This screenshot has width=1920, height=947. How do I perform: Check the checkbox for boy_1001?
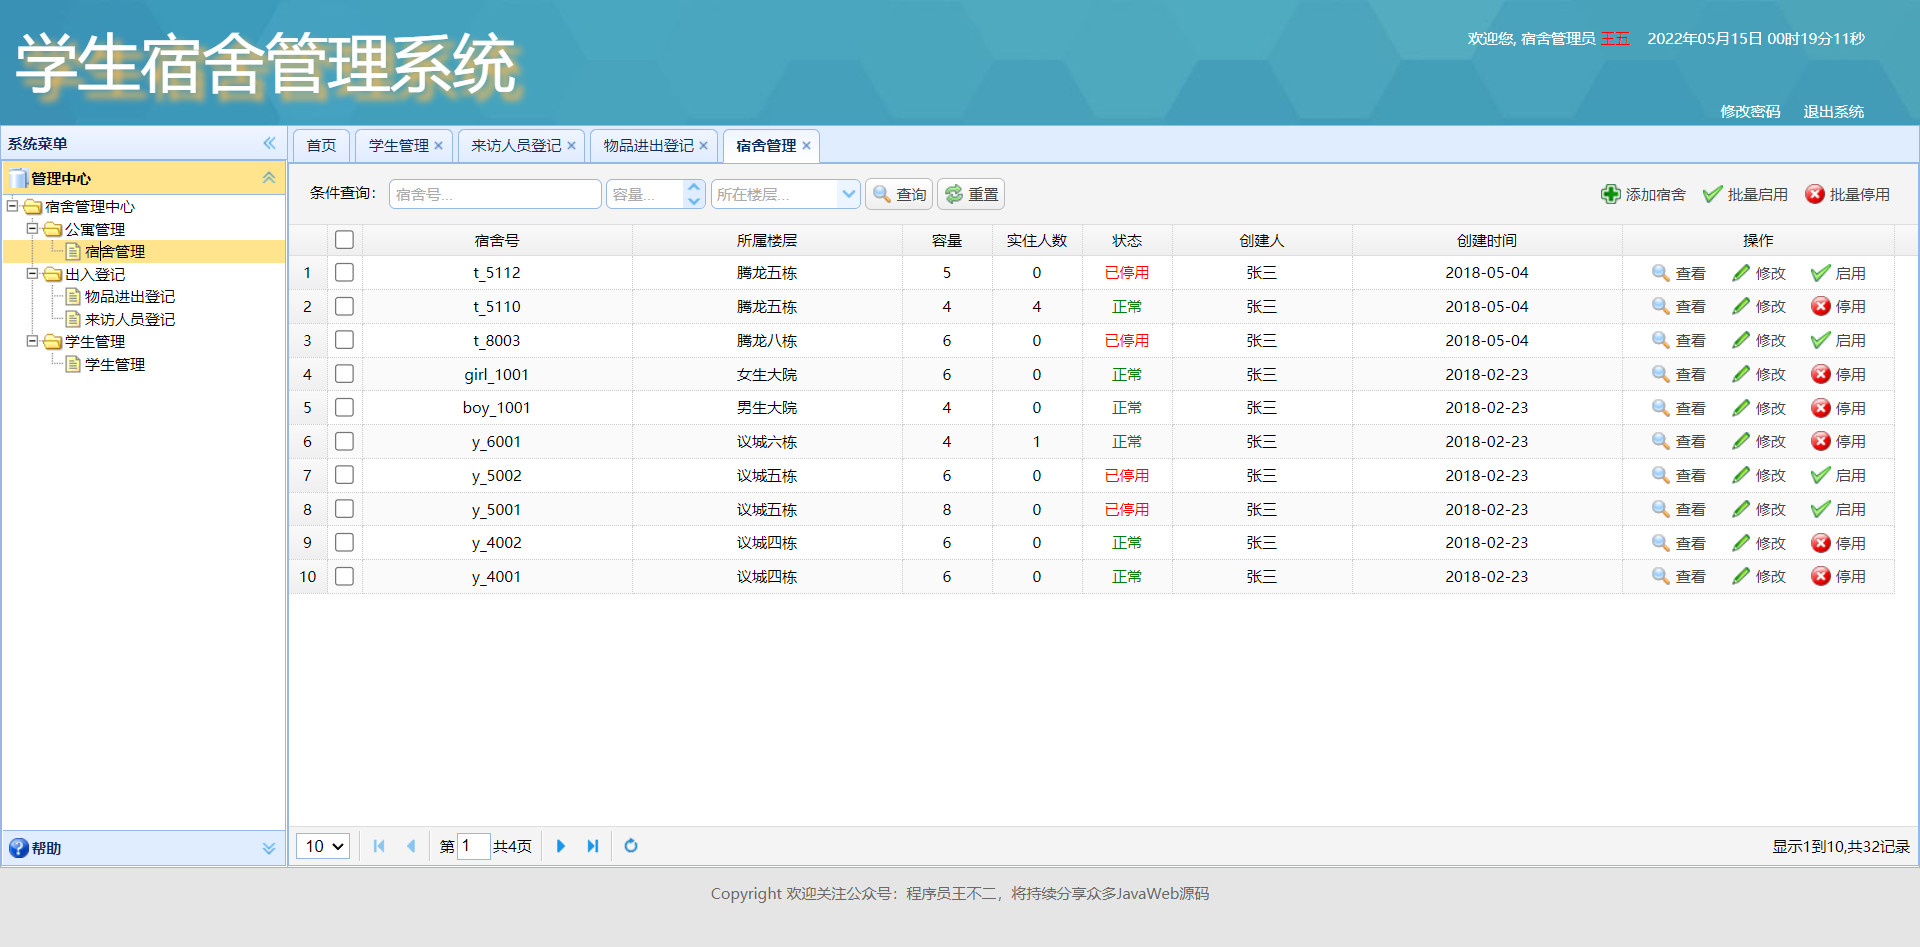(344, 407)
